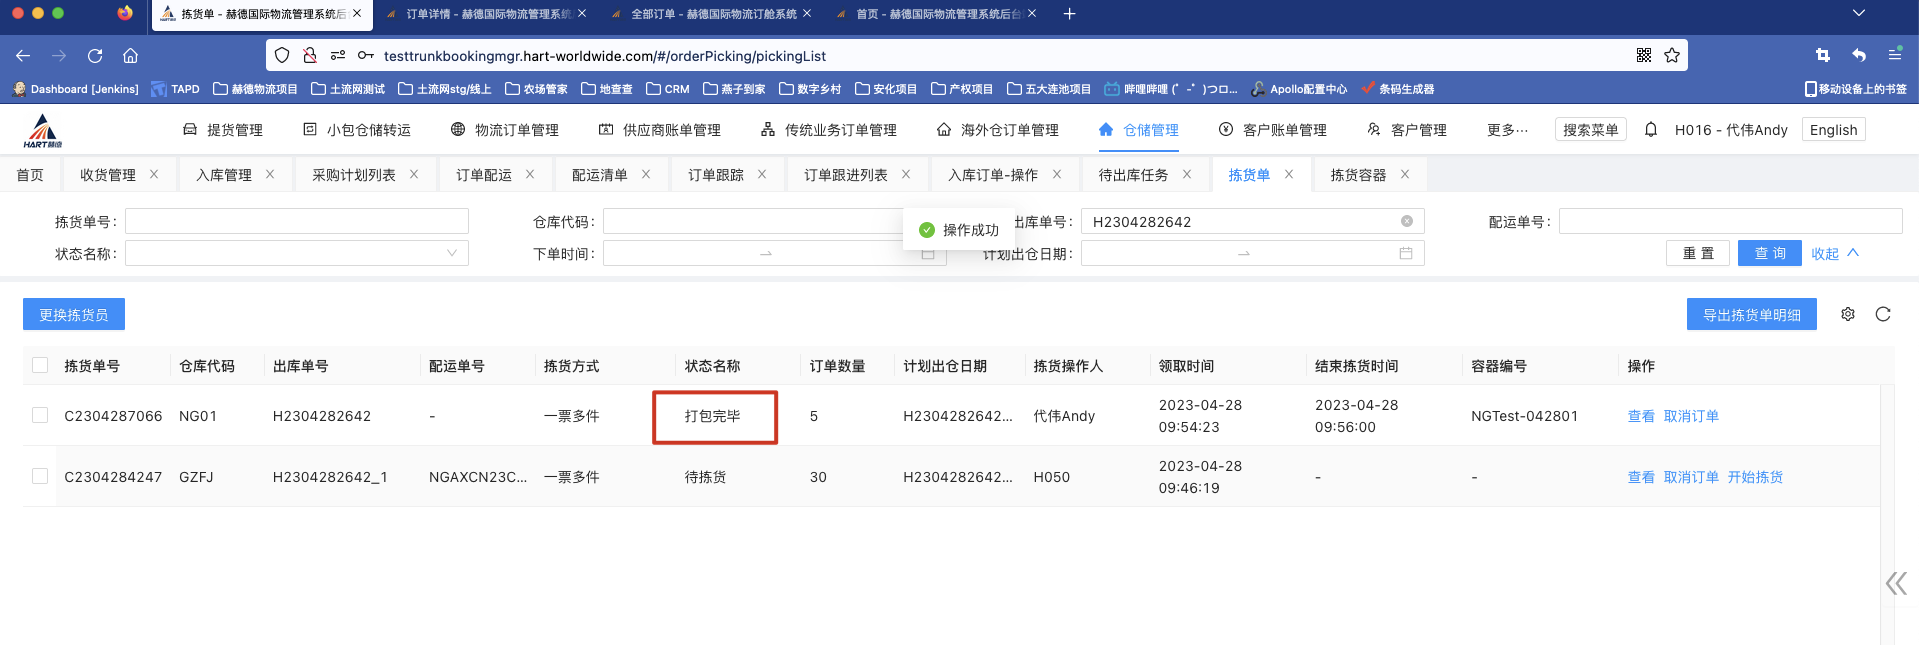Click 开始拣货 link for second row
This screenshot has height=645, width=1919.
[x=1755, y=477]
